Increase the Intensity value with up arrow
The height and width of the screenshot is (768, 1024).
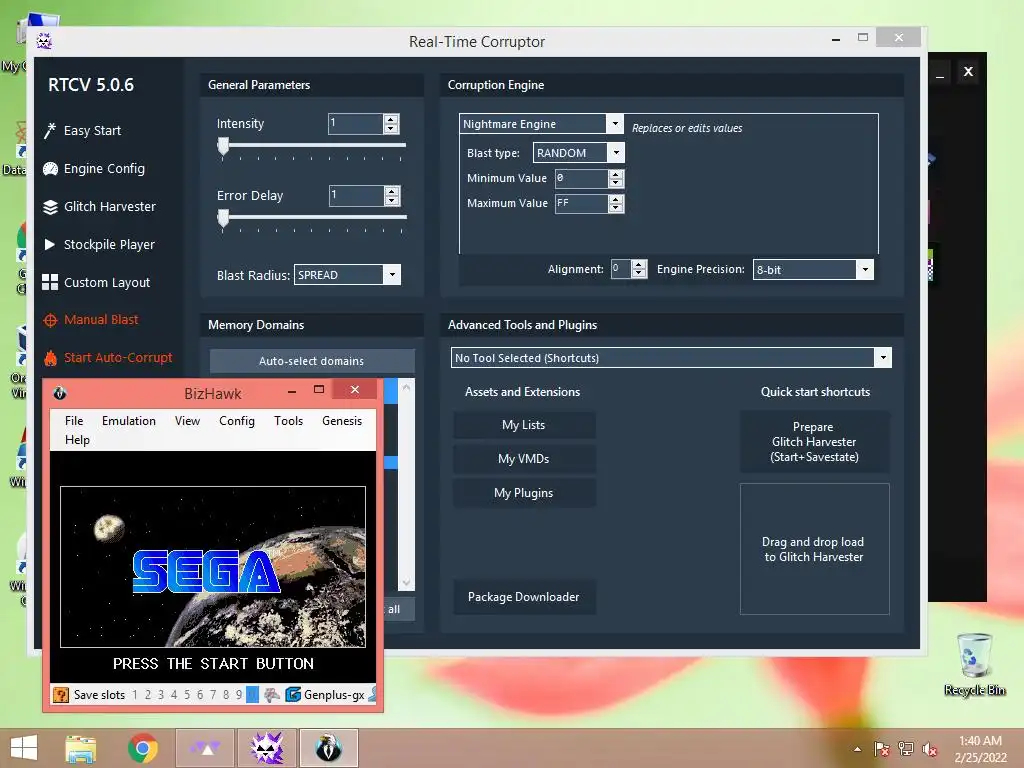pos(391,119)
